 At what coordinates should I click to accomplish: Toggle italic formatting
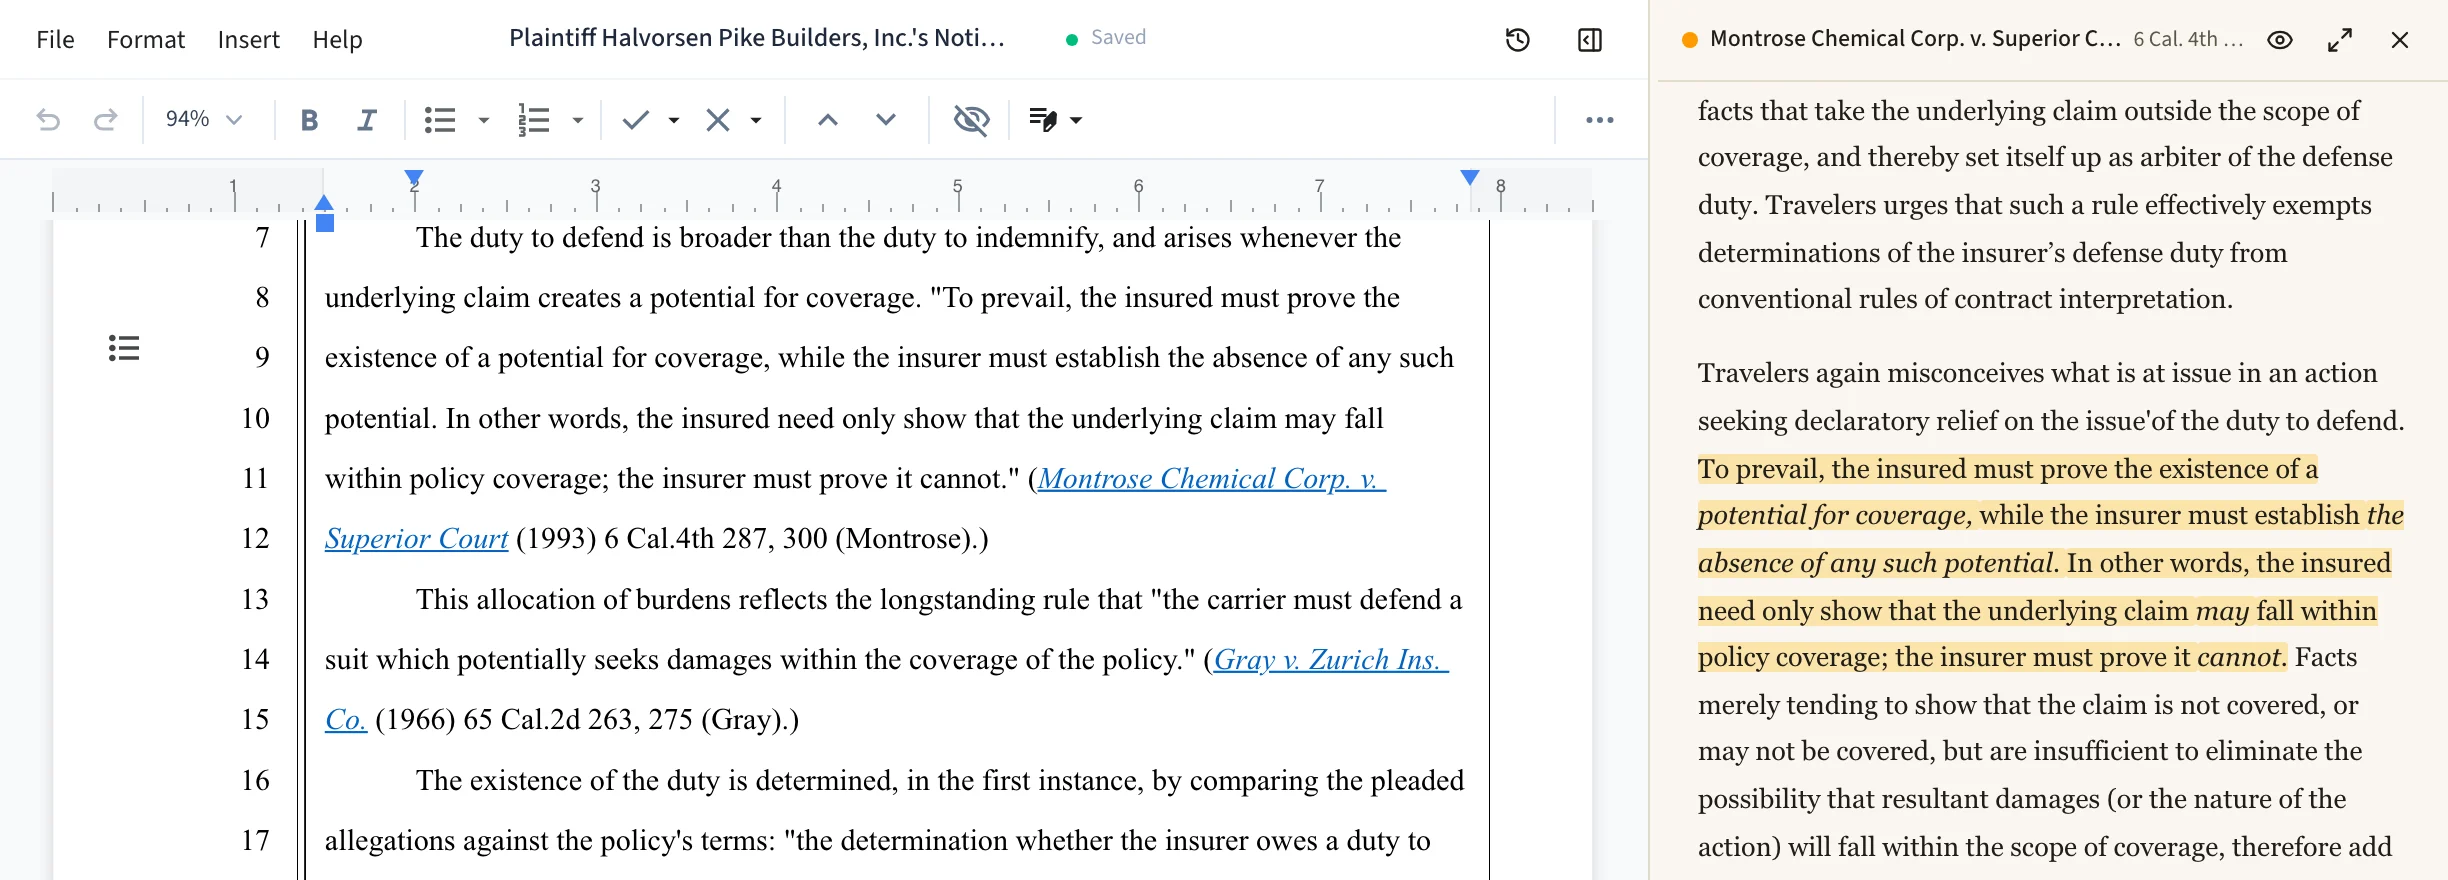pos(367,120)
